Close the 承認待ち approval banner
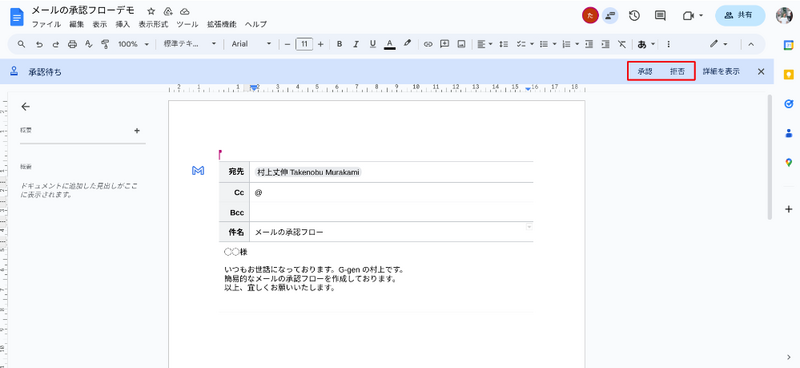This screenshot has height=368, width=800. click(761, 72)
